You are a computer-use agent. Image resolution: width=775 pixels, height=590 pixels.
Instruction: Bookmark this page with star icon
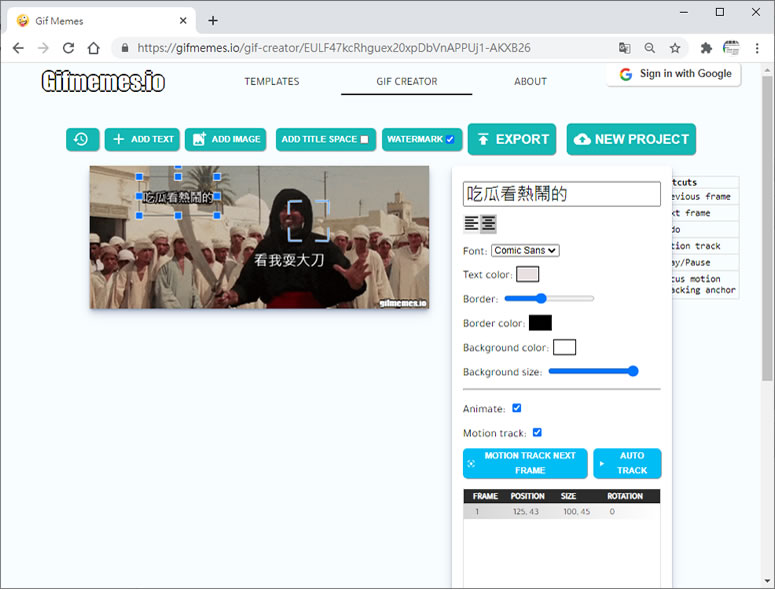pos(675,48)
